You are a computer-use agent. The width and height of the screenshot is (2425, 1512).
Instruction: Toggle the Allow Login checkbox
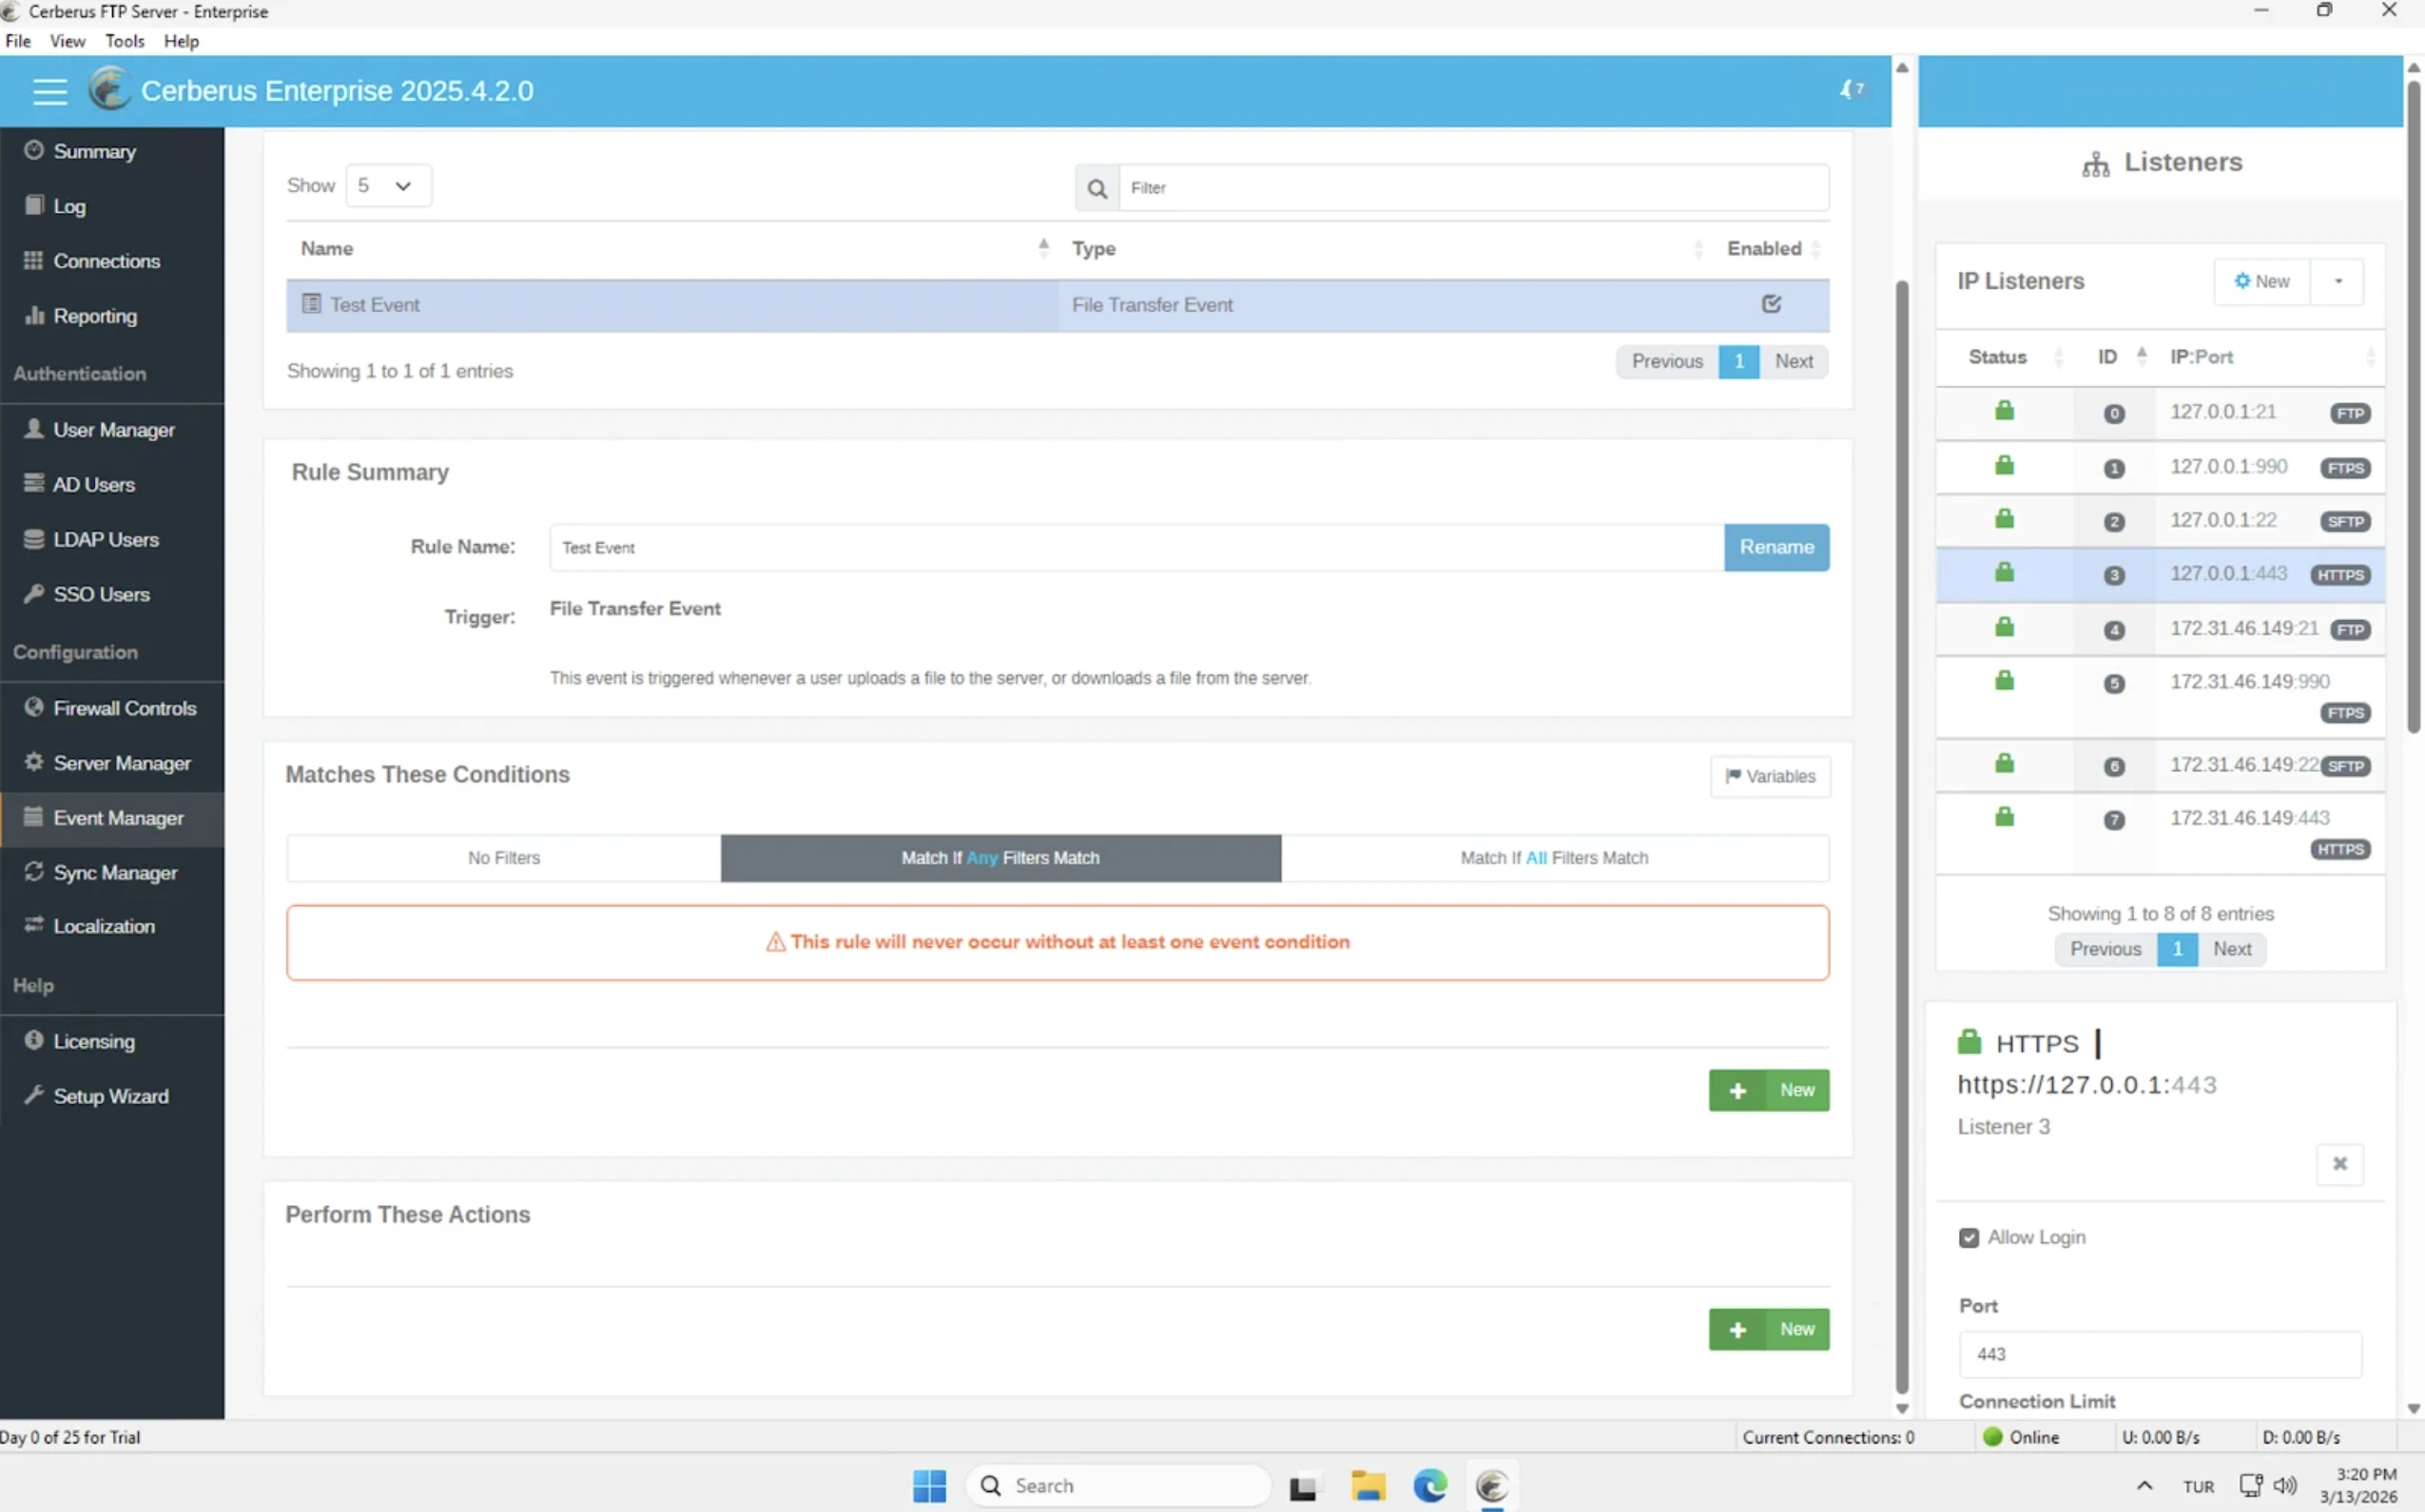[x=1968, y=1238]
